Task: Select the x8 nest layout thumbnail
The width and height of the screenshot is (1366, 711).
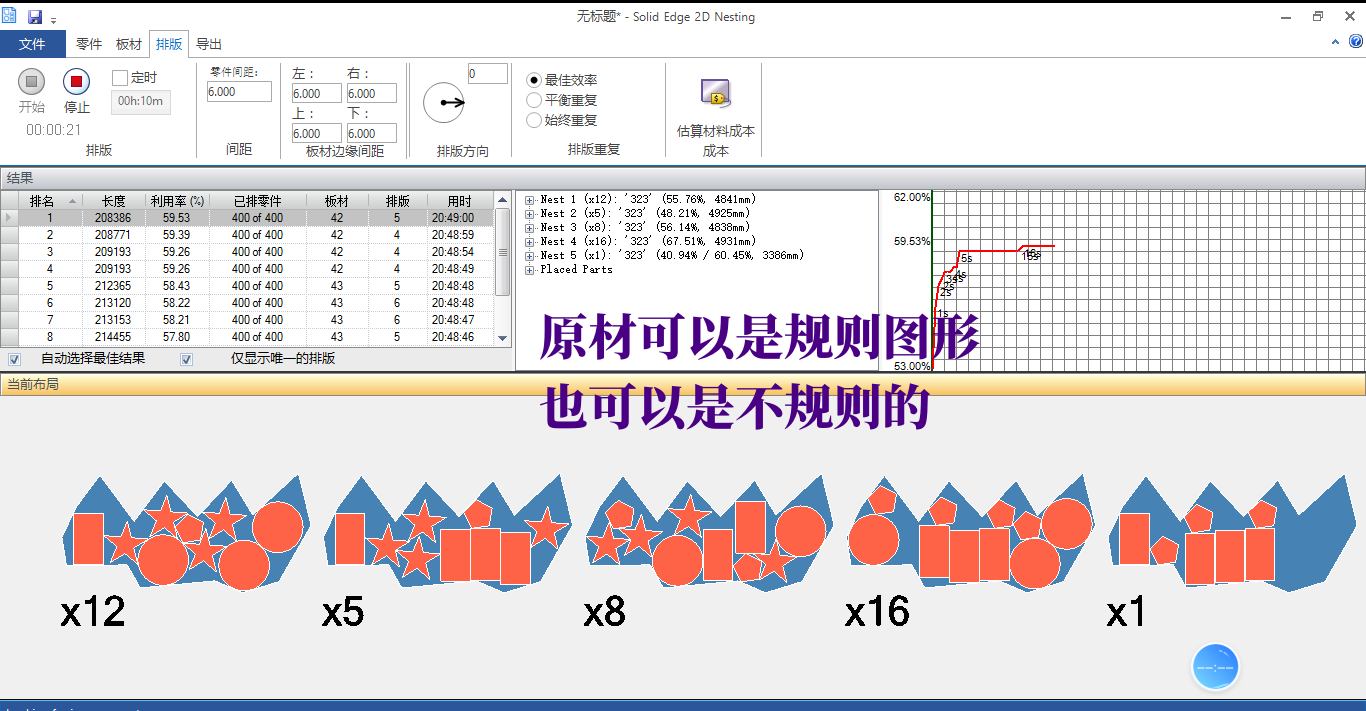Action: (709, 533)
